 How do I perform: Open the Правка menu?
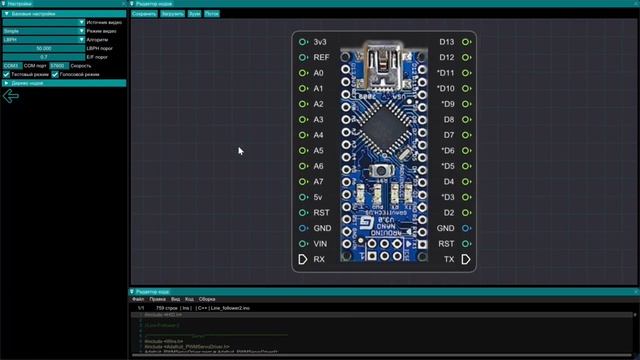pyautogui.click(x=157, y=299)
